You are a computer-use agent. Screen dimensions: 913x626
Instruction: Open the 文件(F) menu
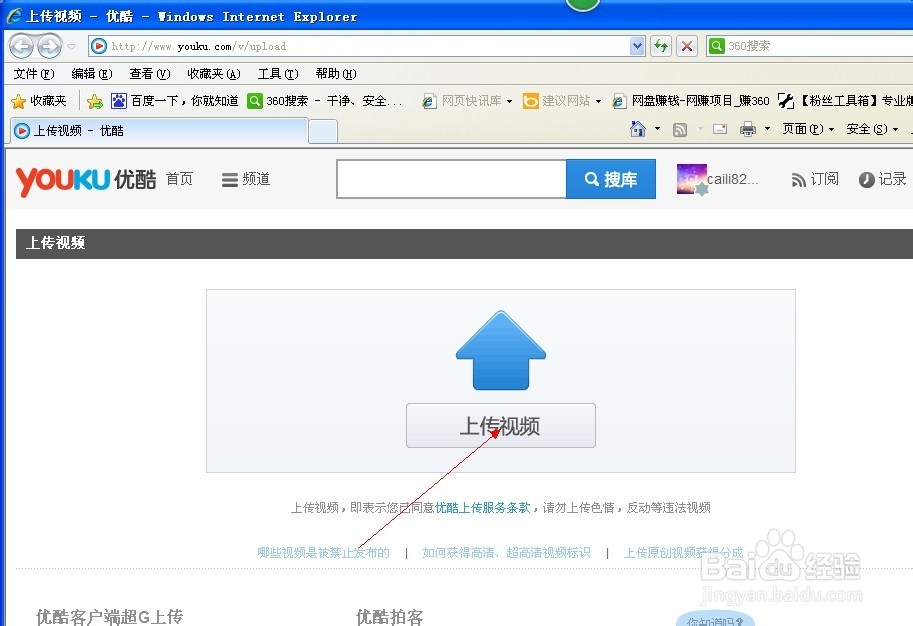34,74
